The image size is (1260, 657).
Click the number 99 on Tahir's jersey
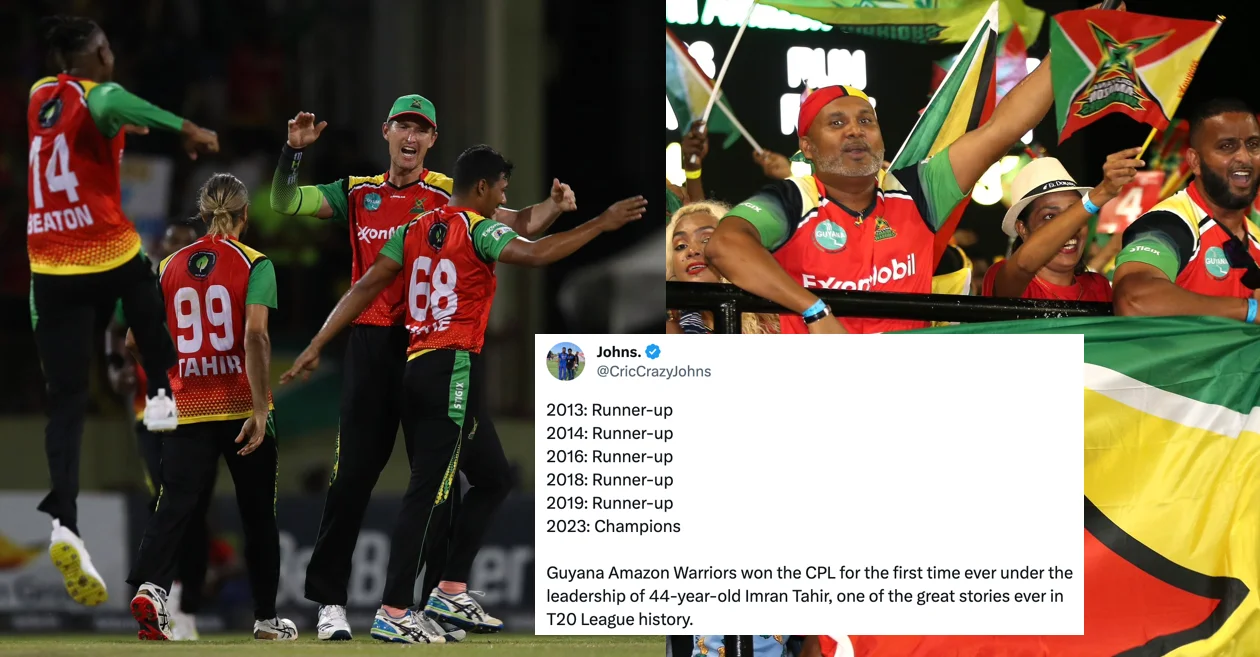point(203,318)
